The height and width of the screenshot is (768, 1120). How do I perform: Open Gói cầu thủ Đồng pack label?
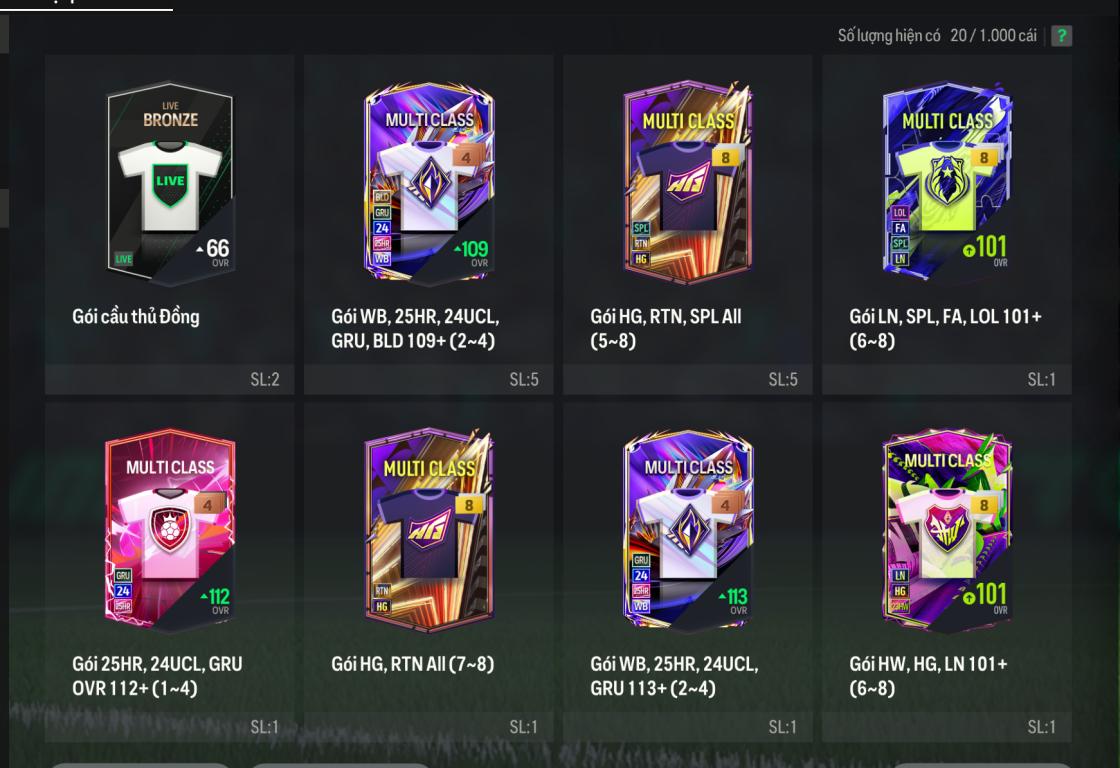point(136,316)
